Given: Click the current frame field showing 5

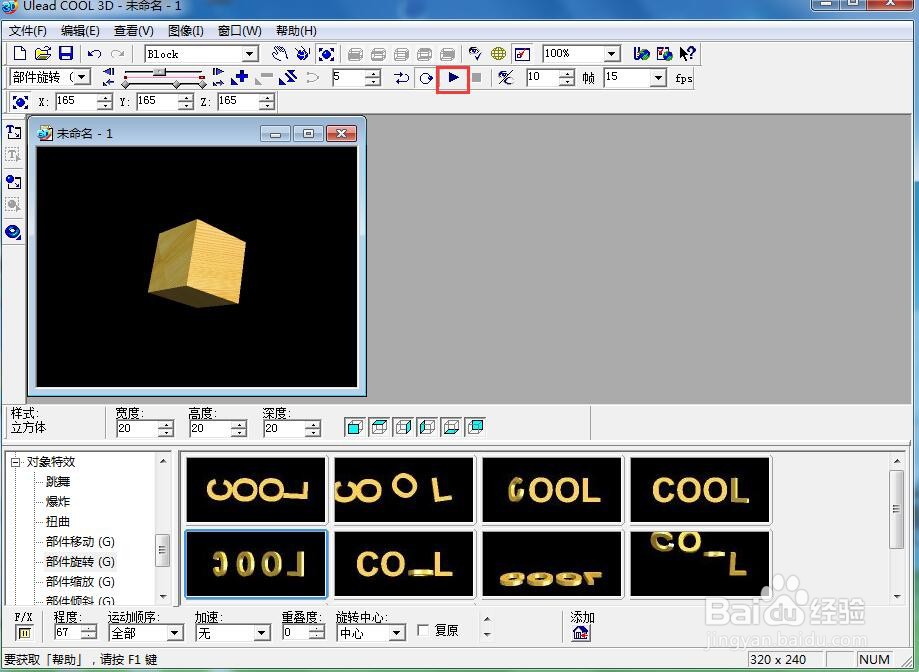Looking at the screenshot, I should click(348, 77).
